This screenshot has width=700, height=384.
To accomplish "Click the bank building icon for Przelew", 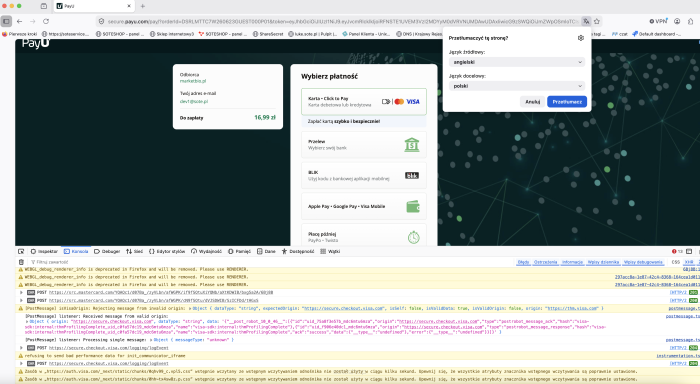I will click(x=412, y=145).
